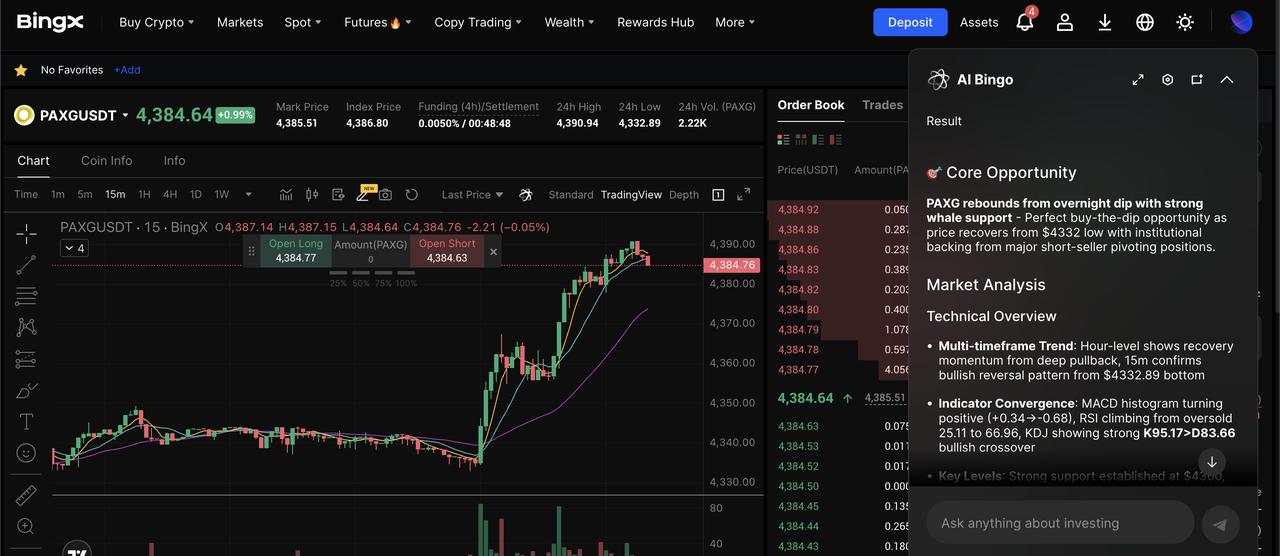The height and width of the screenshot is (556, 1280).
Task: Switch chart to Depth view
Action: [684, 195]
